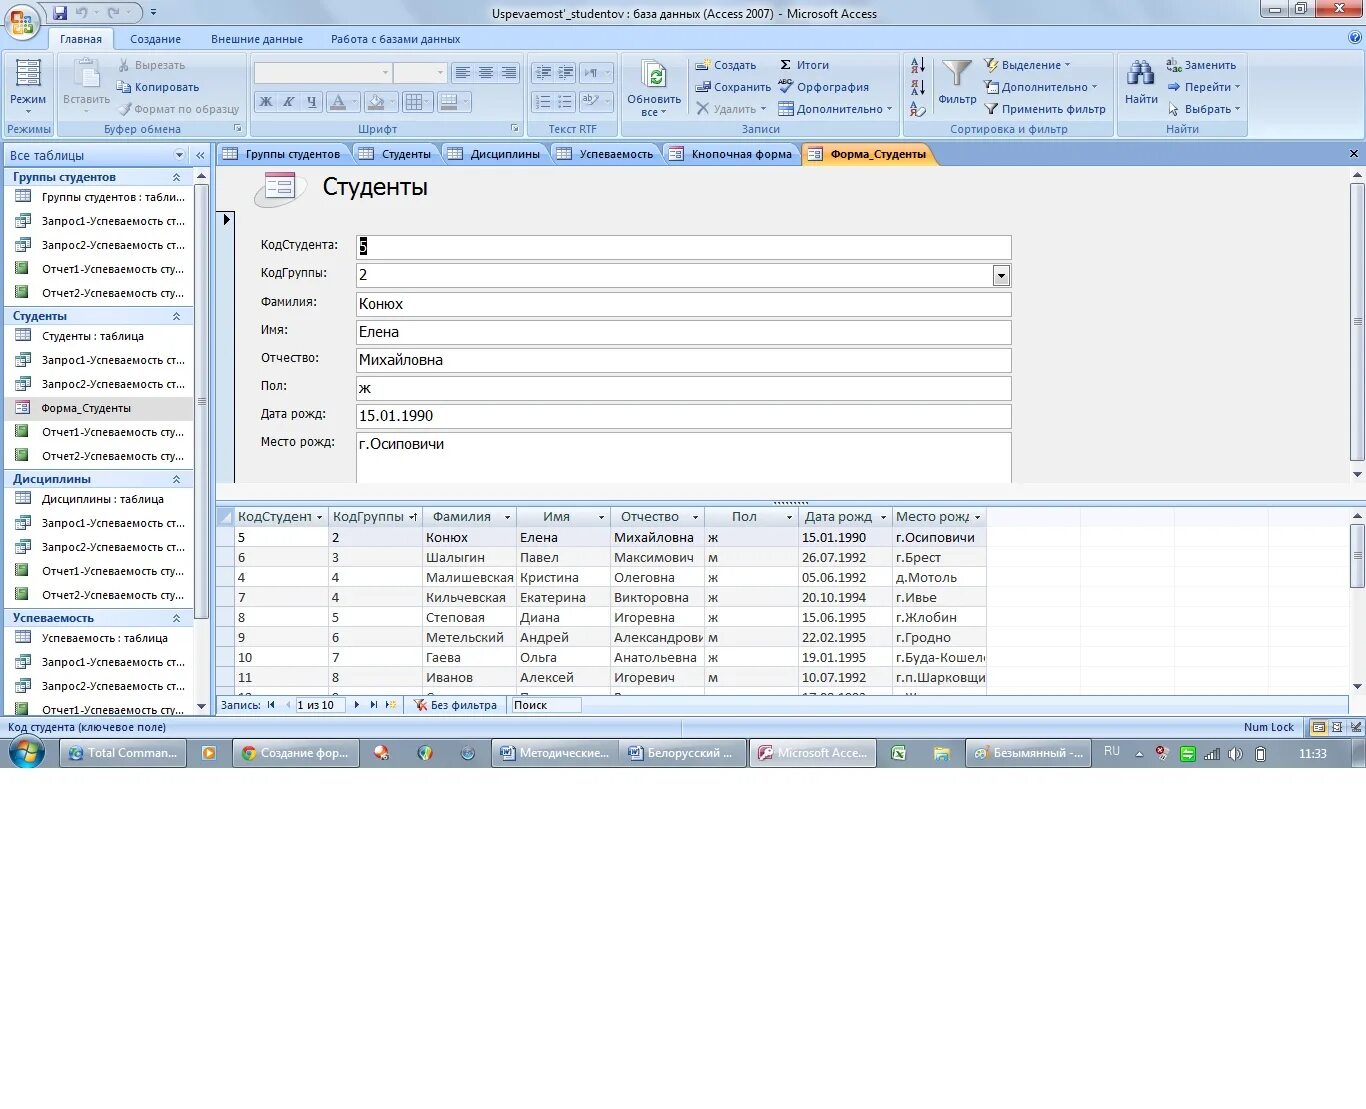The width and height of the screenshot is (1366, 1109).
Task: Click the numbered list icon
Action: click(x=543, y=101)
